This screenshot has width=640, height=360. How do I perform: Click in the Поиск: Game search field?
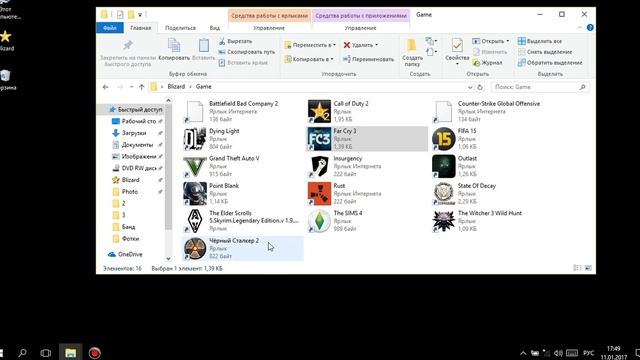(x=540, y=87)
